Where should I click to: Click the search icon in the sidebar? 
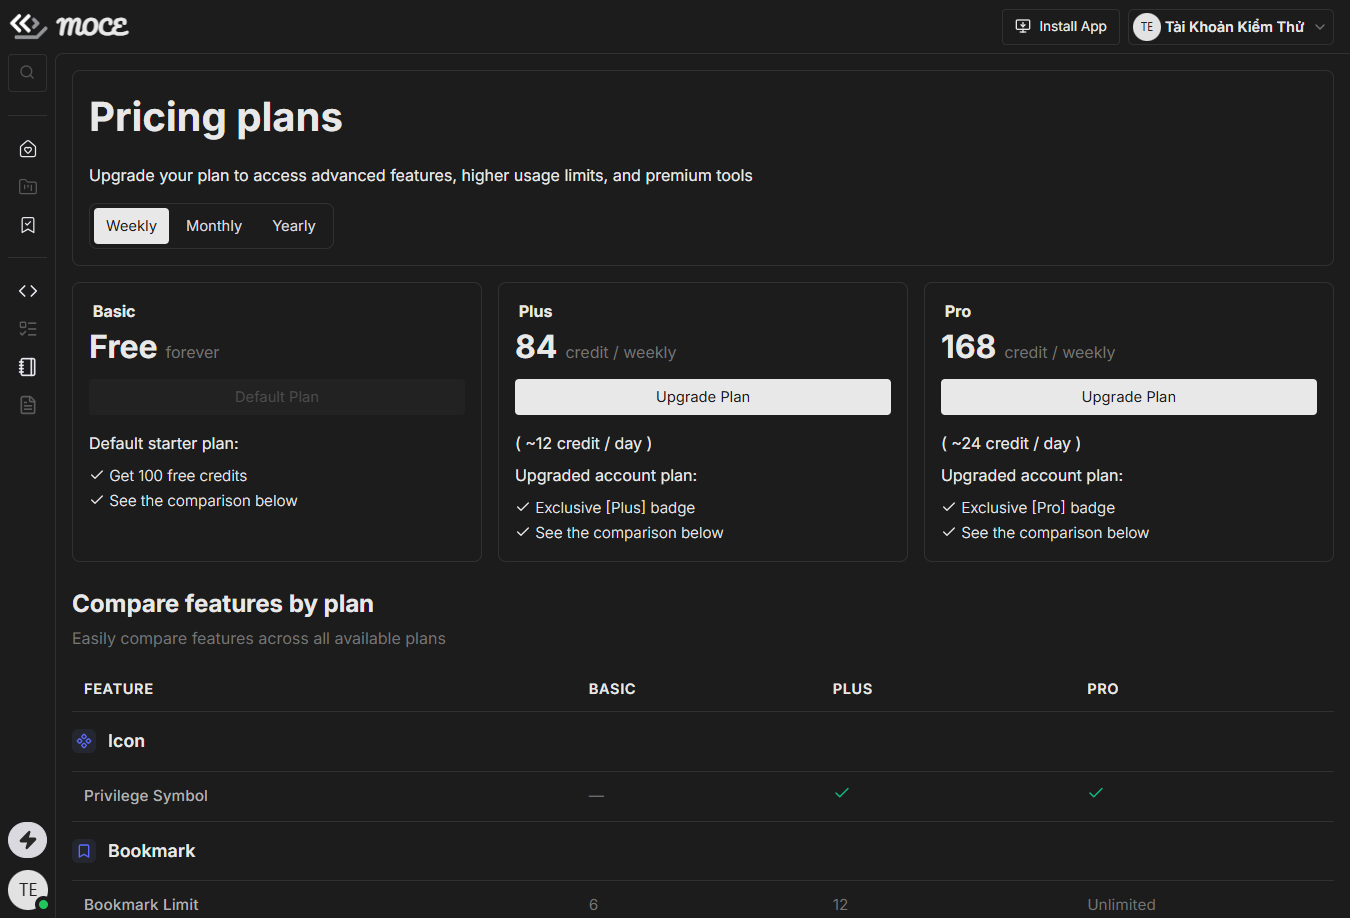point(27,72)
